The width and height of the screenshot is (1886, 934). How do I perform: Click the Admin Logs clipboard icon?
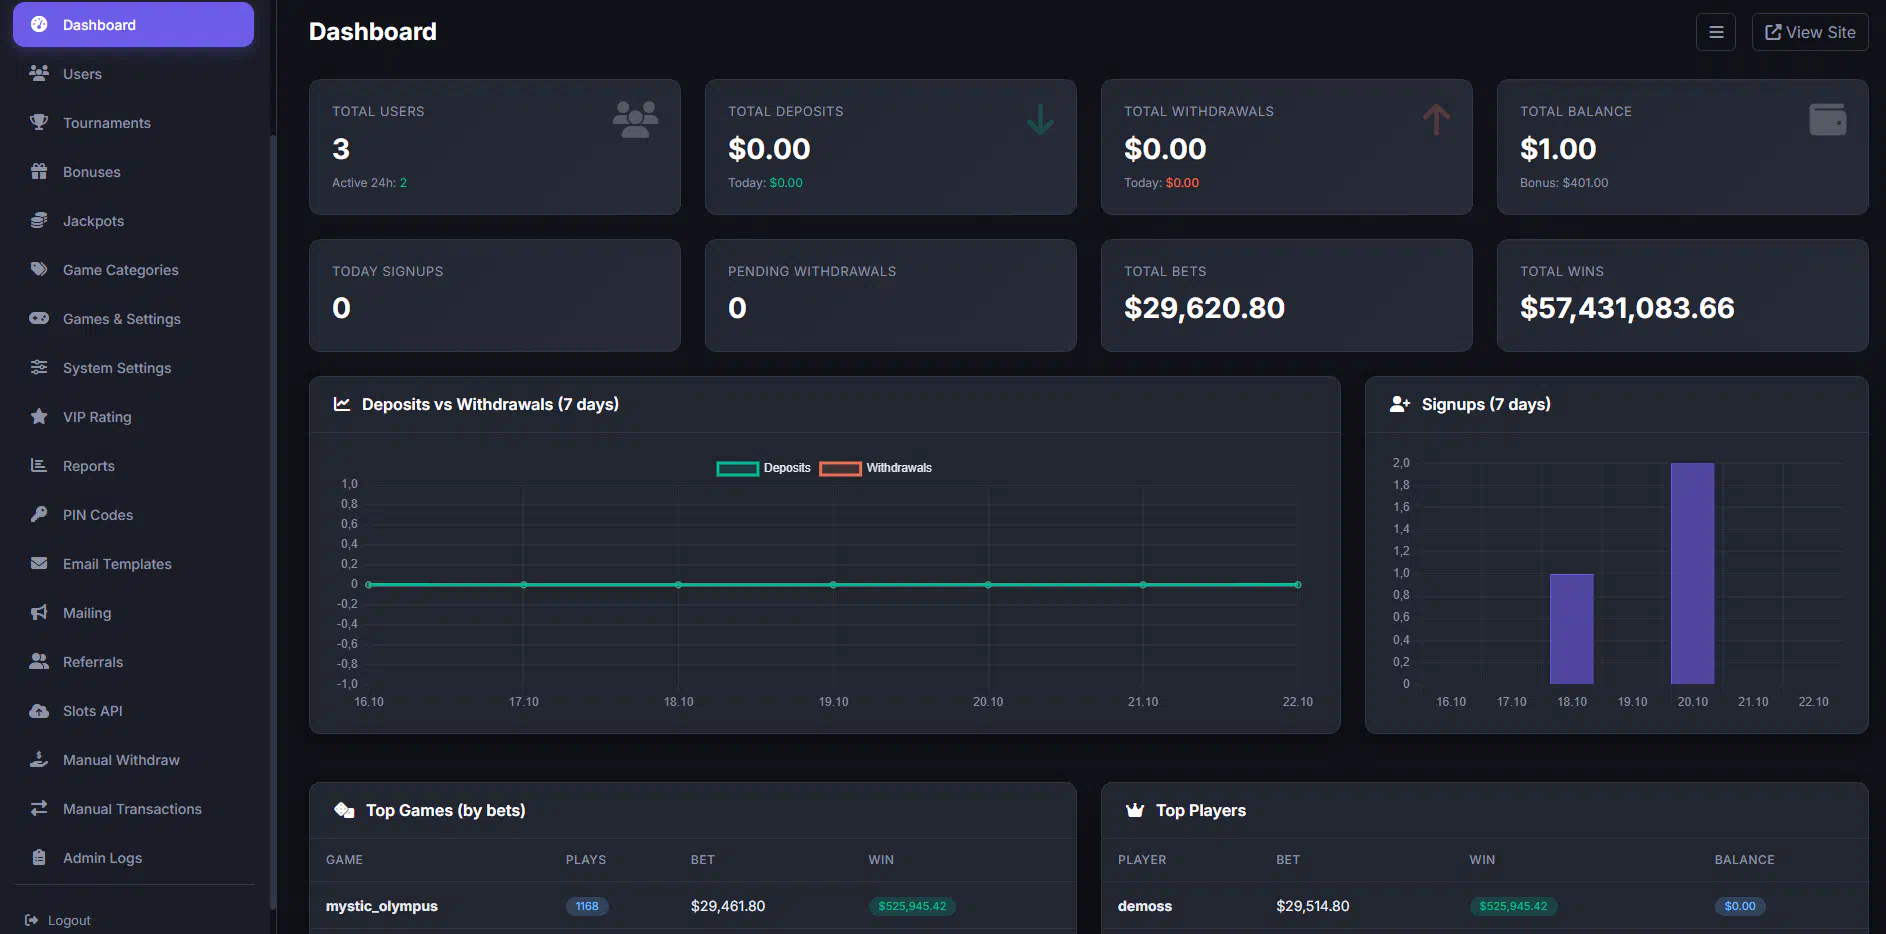coord(39,857)
